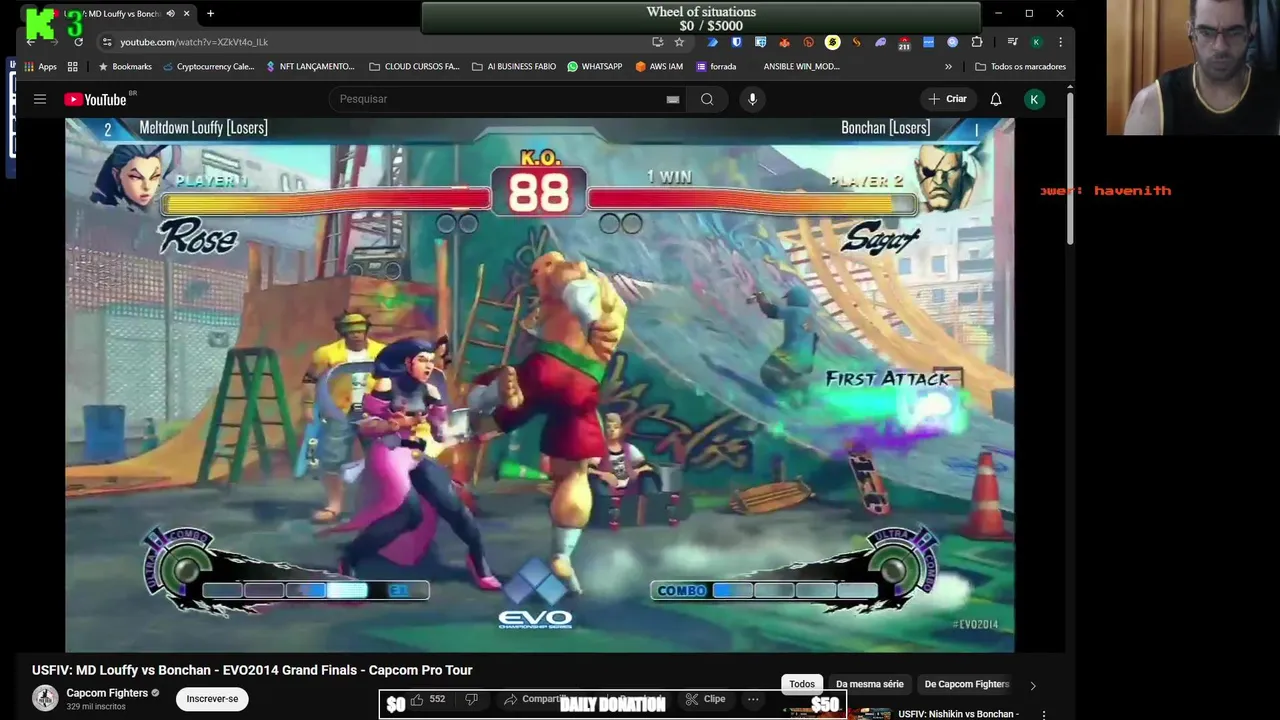Click the search magnifier button
The image size is (1280, 720).
point(707,99)
